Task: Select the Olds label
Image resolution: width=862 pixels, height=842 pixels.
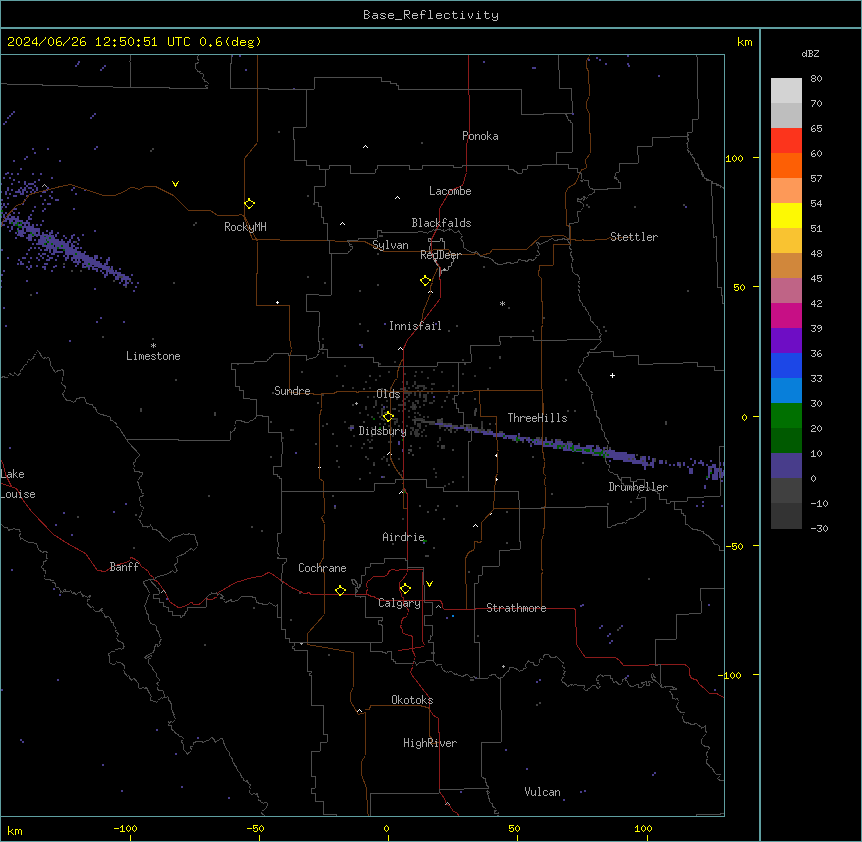Action: click(x=388, y=394)
